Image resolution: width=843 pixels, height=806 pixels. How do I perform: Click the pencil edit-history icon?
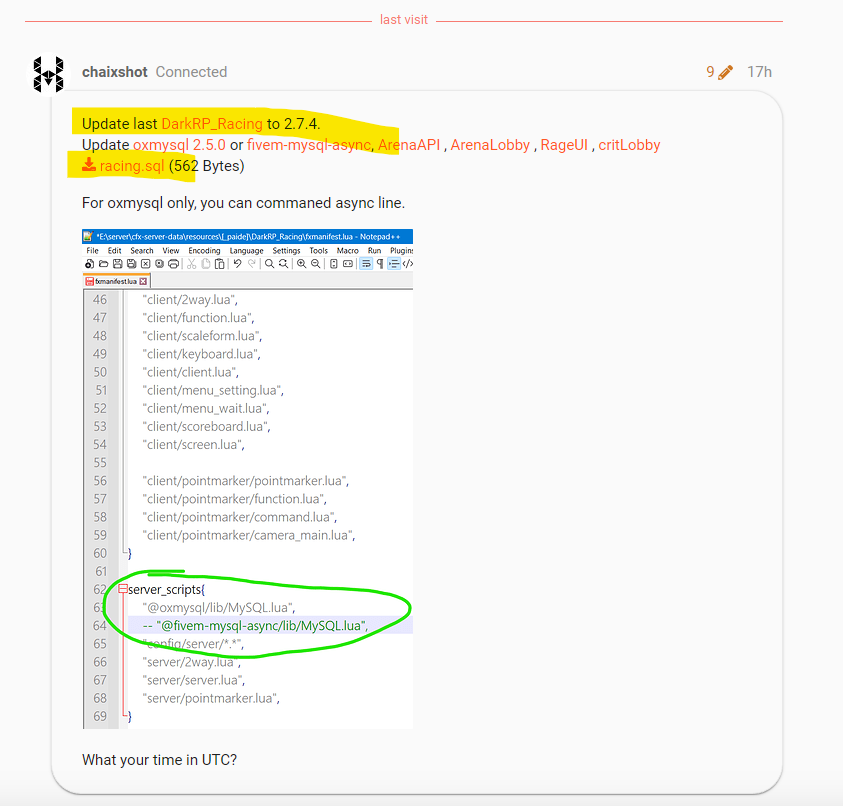725,72
